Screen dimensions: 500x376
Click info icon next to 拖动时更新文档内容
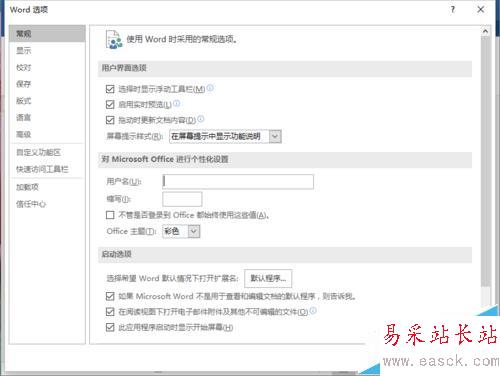click(201, 119)
